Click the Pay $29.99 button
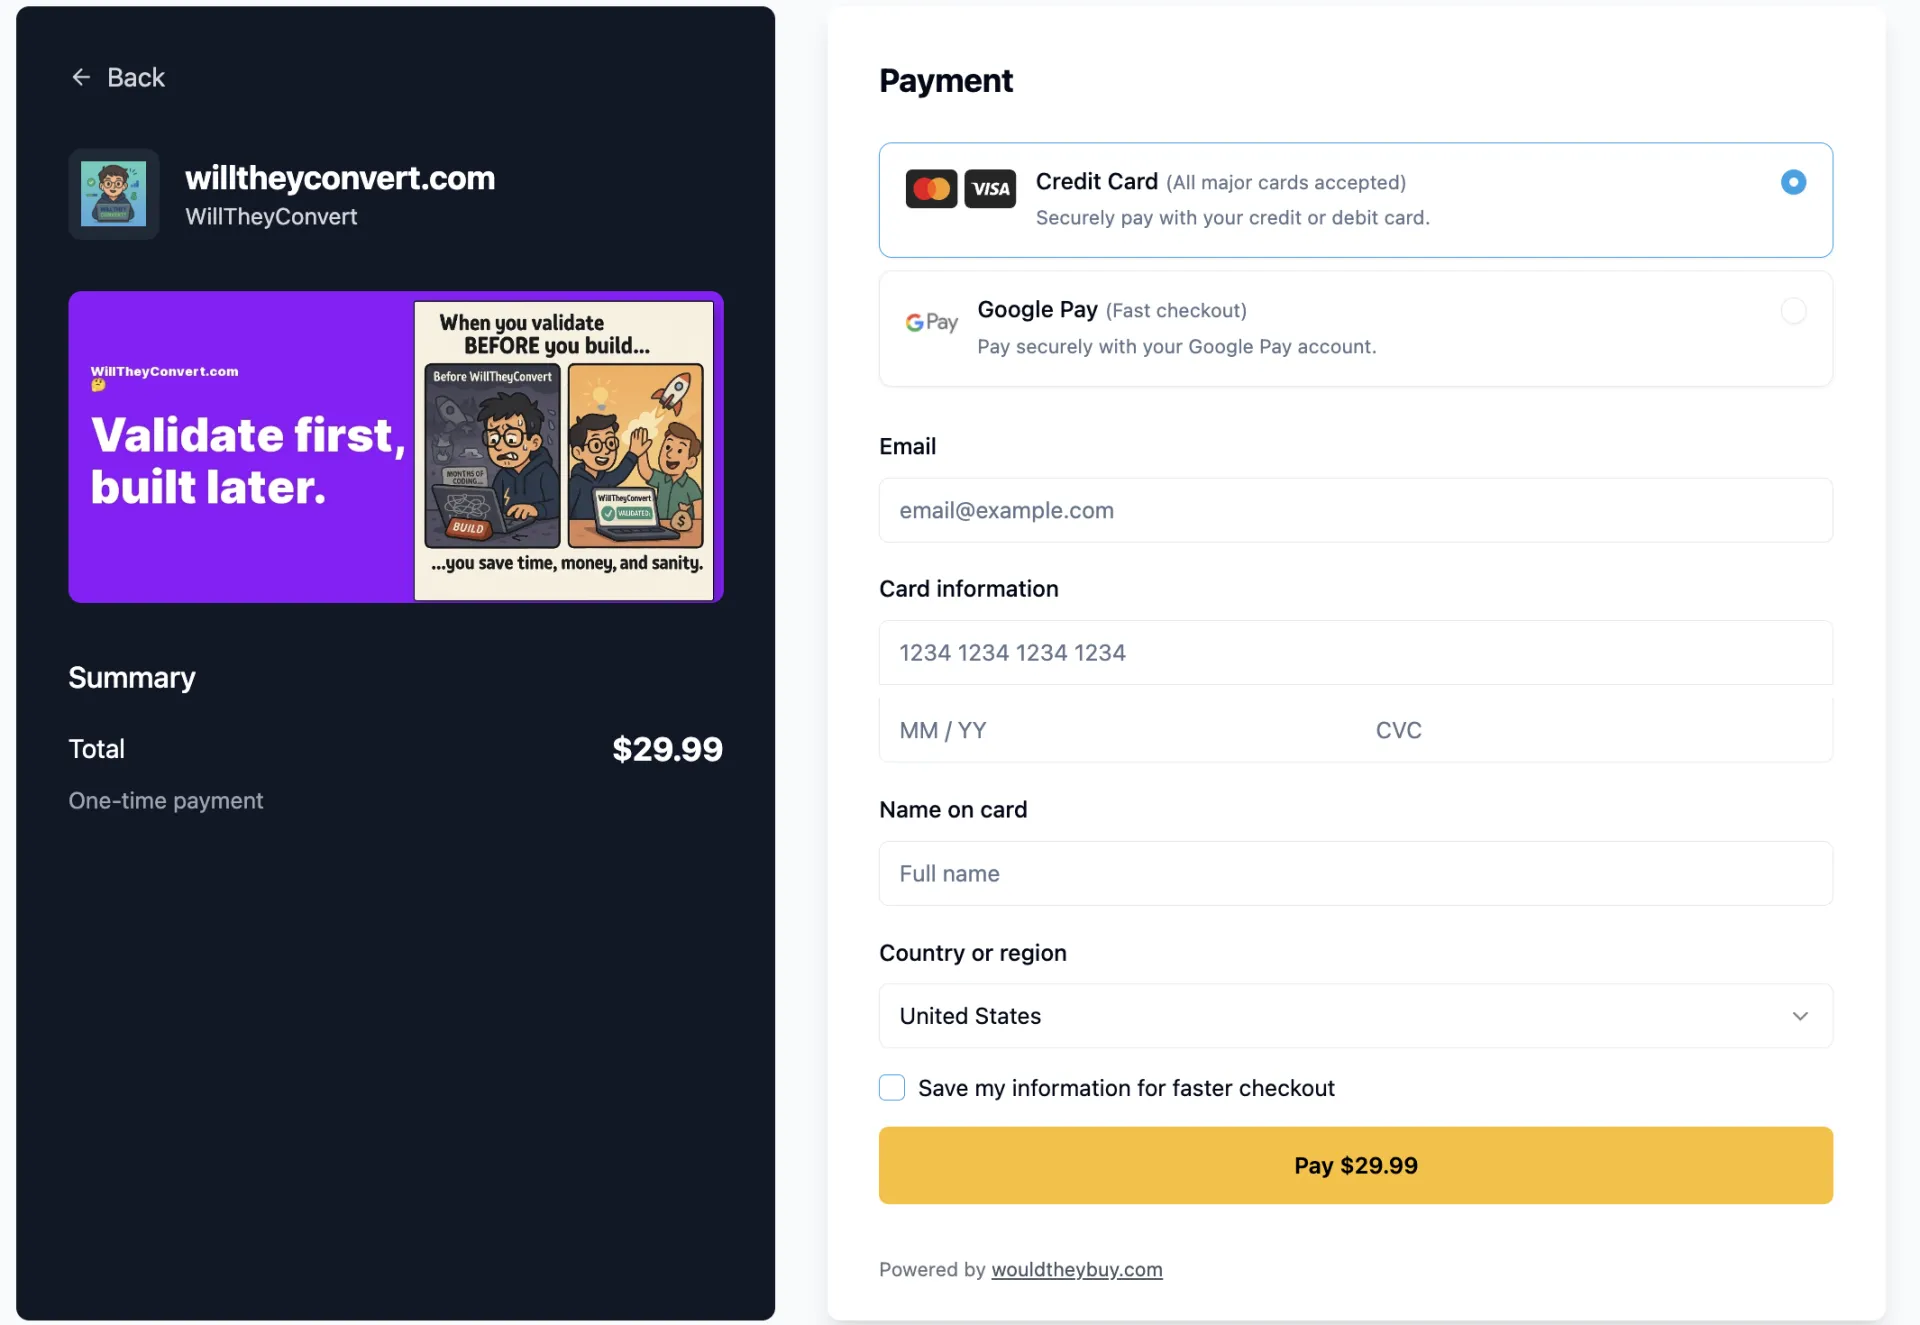Screen dimensions: 1920x1325 pos(1355,1165)
